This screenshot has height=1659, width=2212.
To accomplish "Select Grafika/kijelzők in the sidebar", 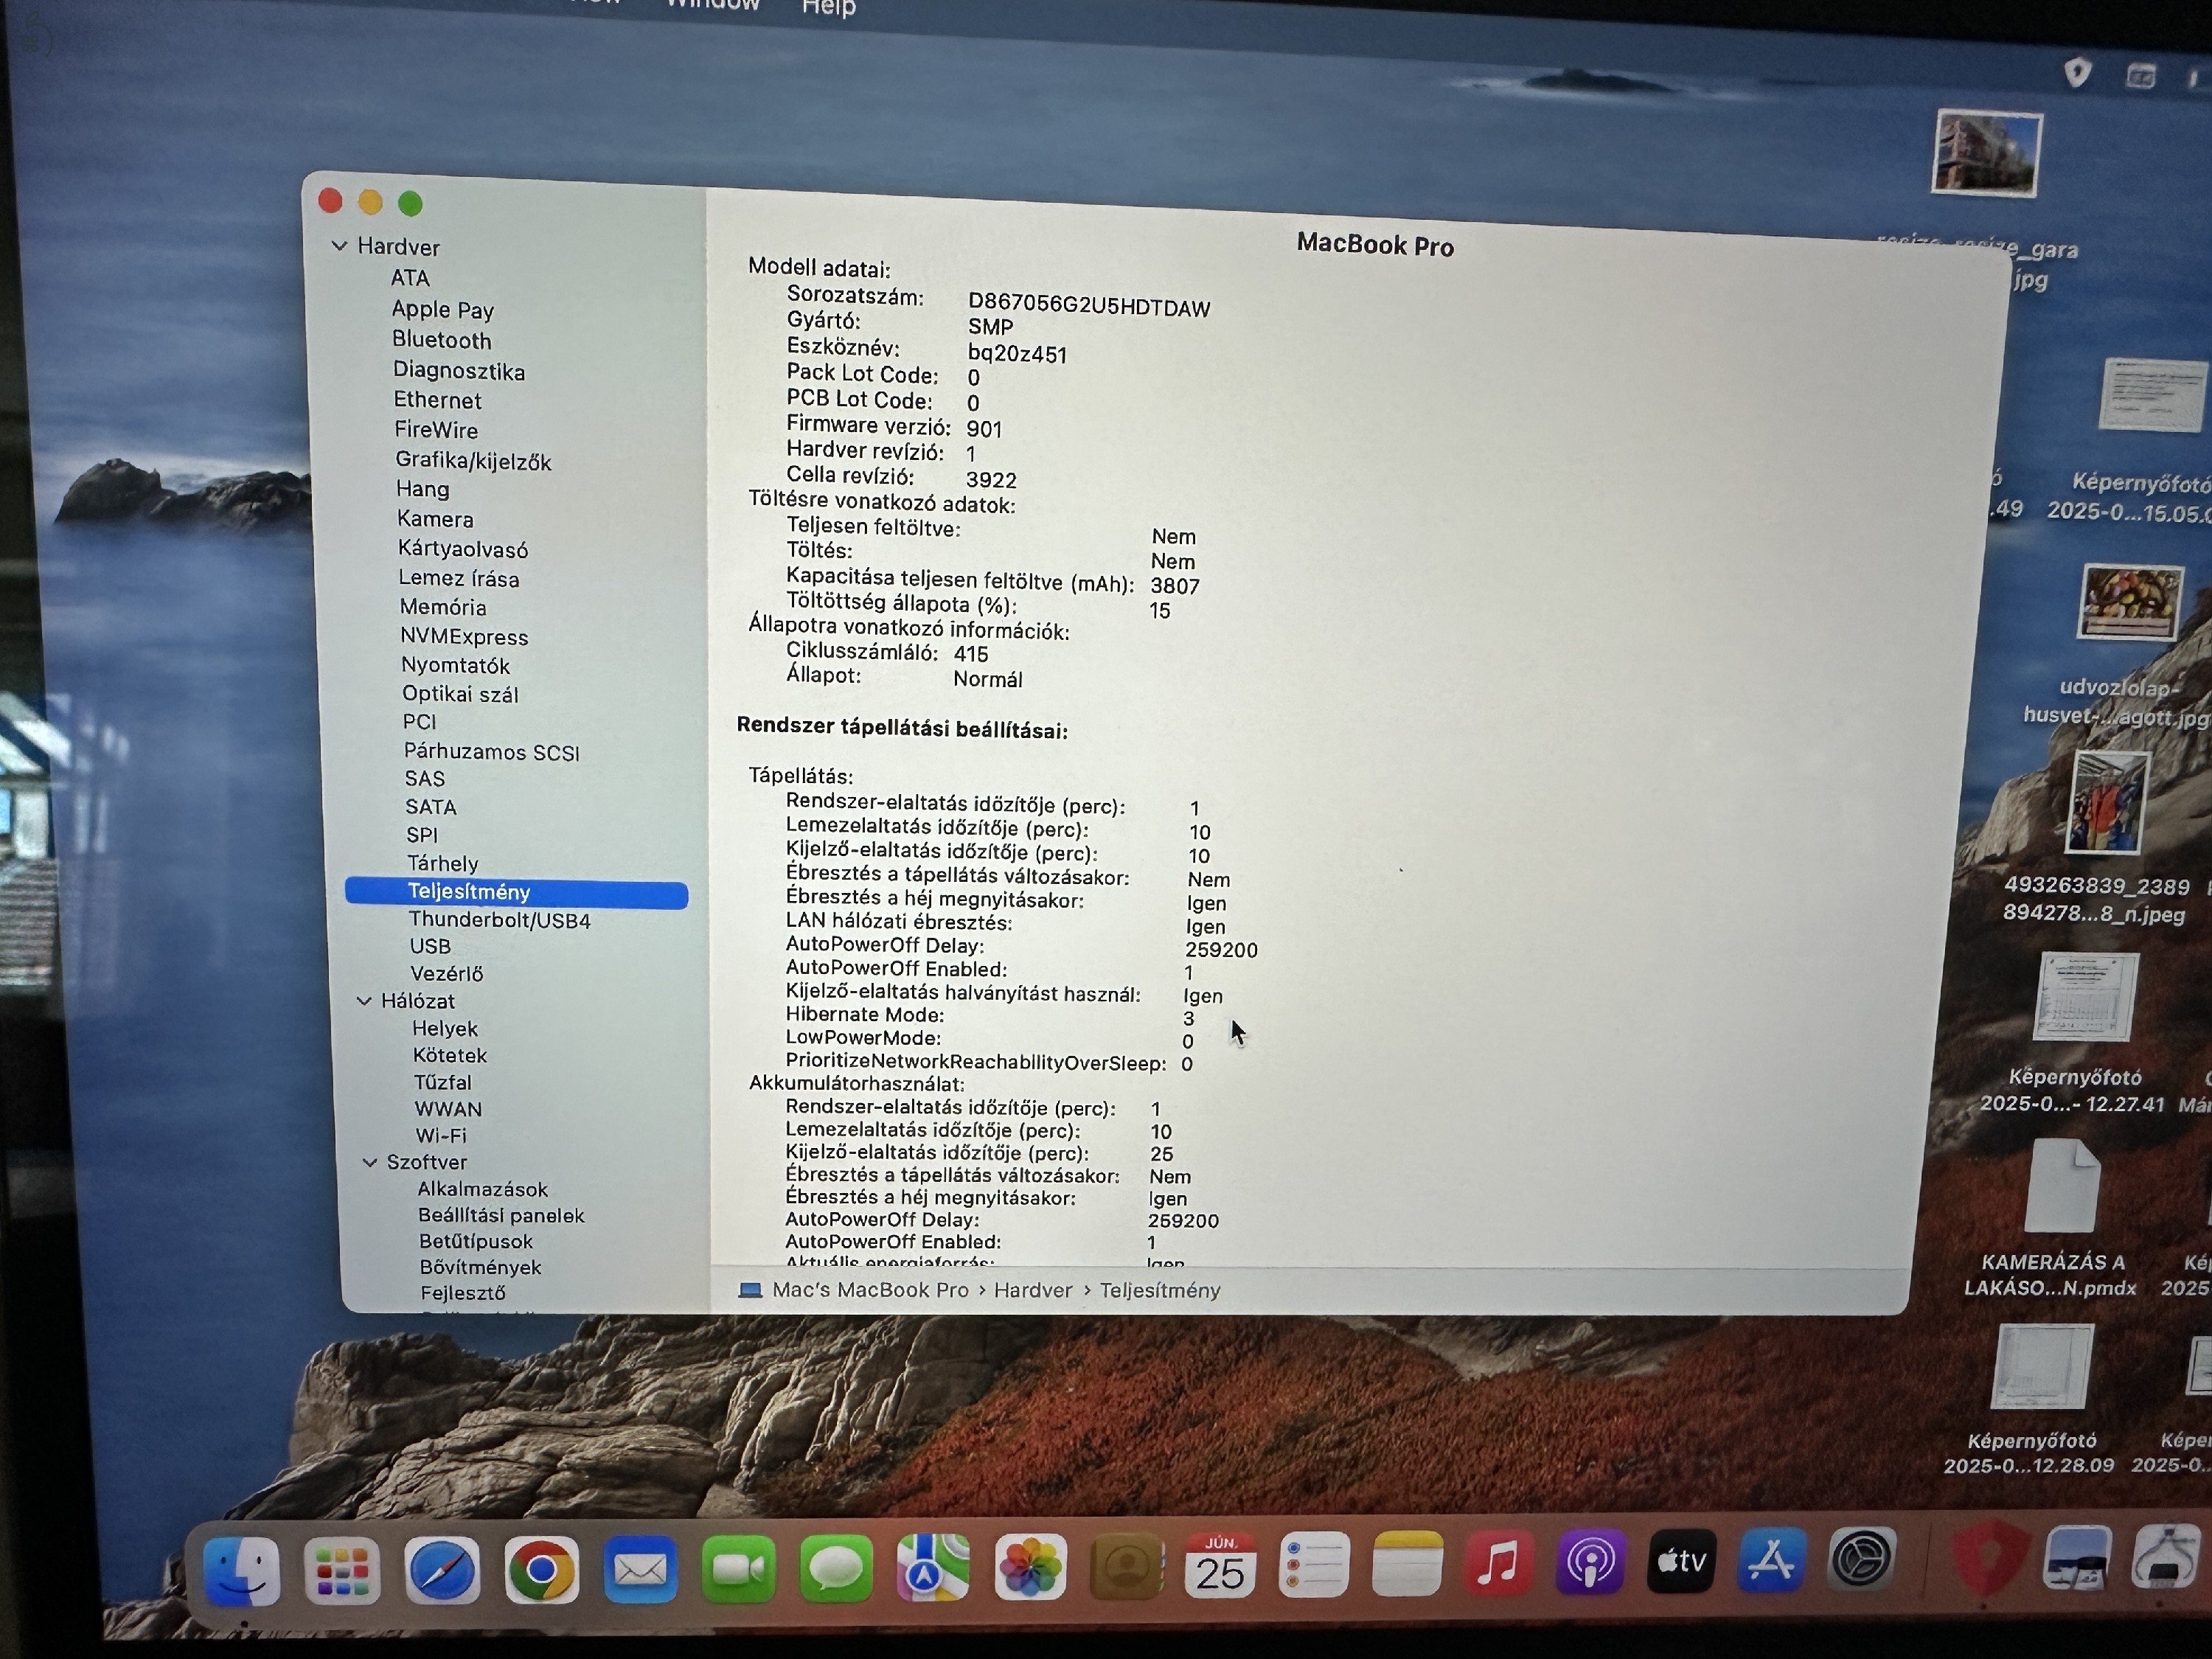I will pyautogui.click(x=473, y=461).
